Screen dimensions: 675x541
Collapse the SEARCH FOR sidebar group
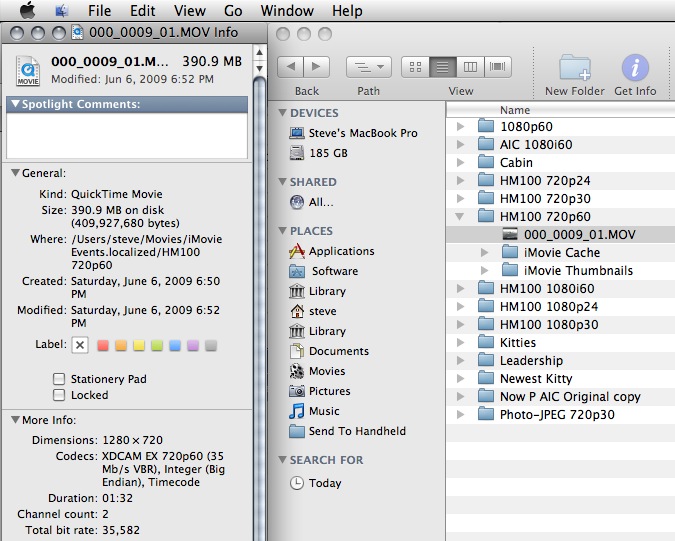pyautogui.click(x=282, y=459)
